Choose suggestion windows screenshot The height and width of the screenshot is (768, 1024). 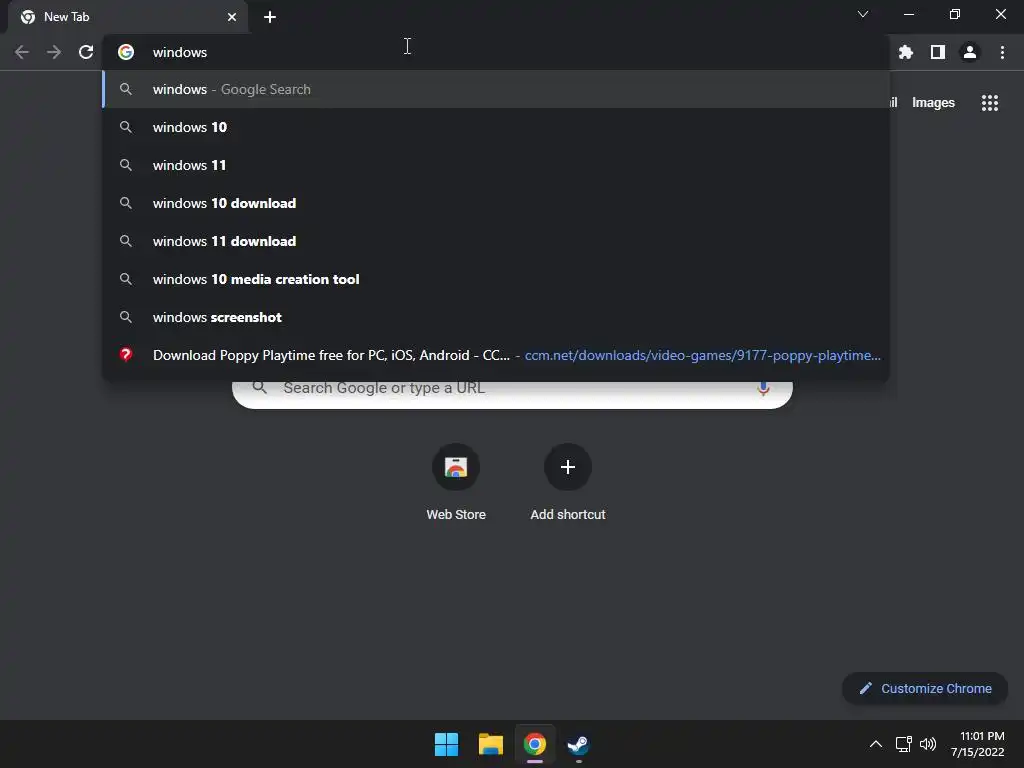pos(496,317)
